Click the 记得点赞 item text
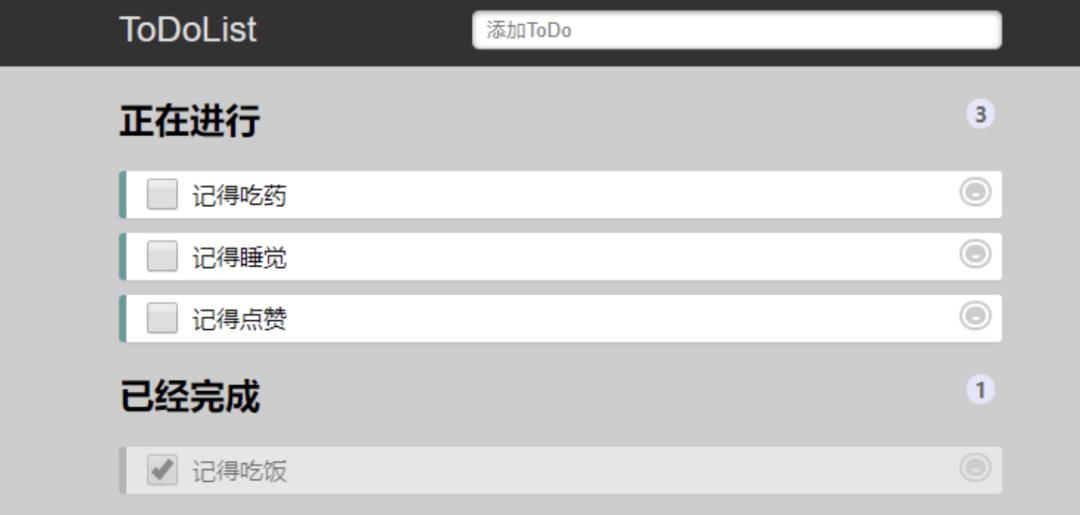This screenshot has height=515, width=1080. [x=239, y=320]
